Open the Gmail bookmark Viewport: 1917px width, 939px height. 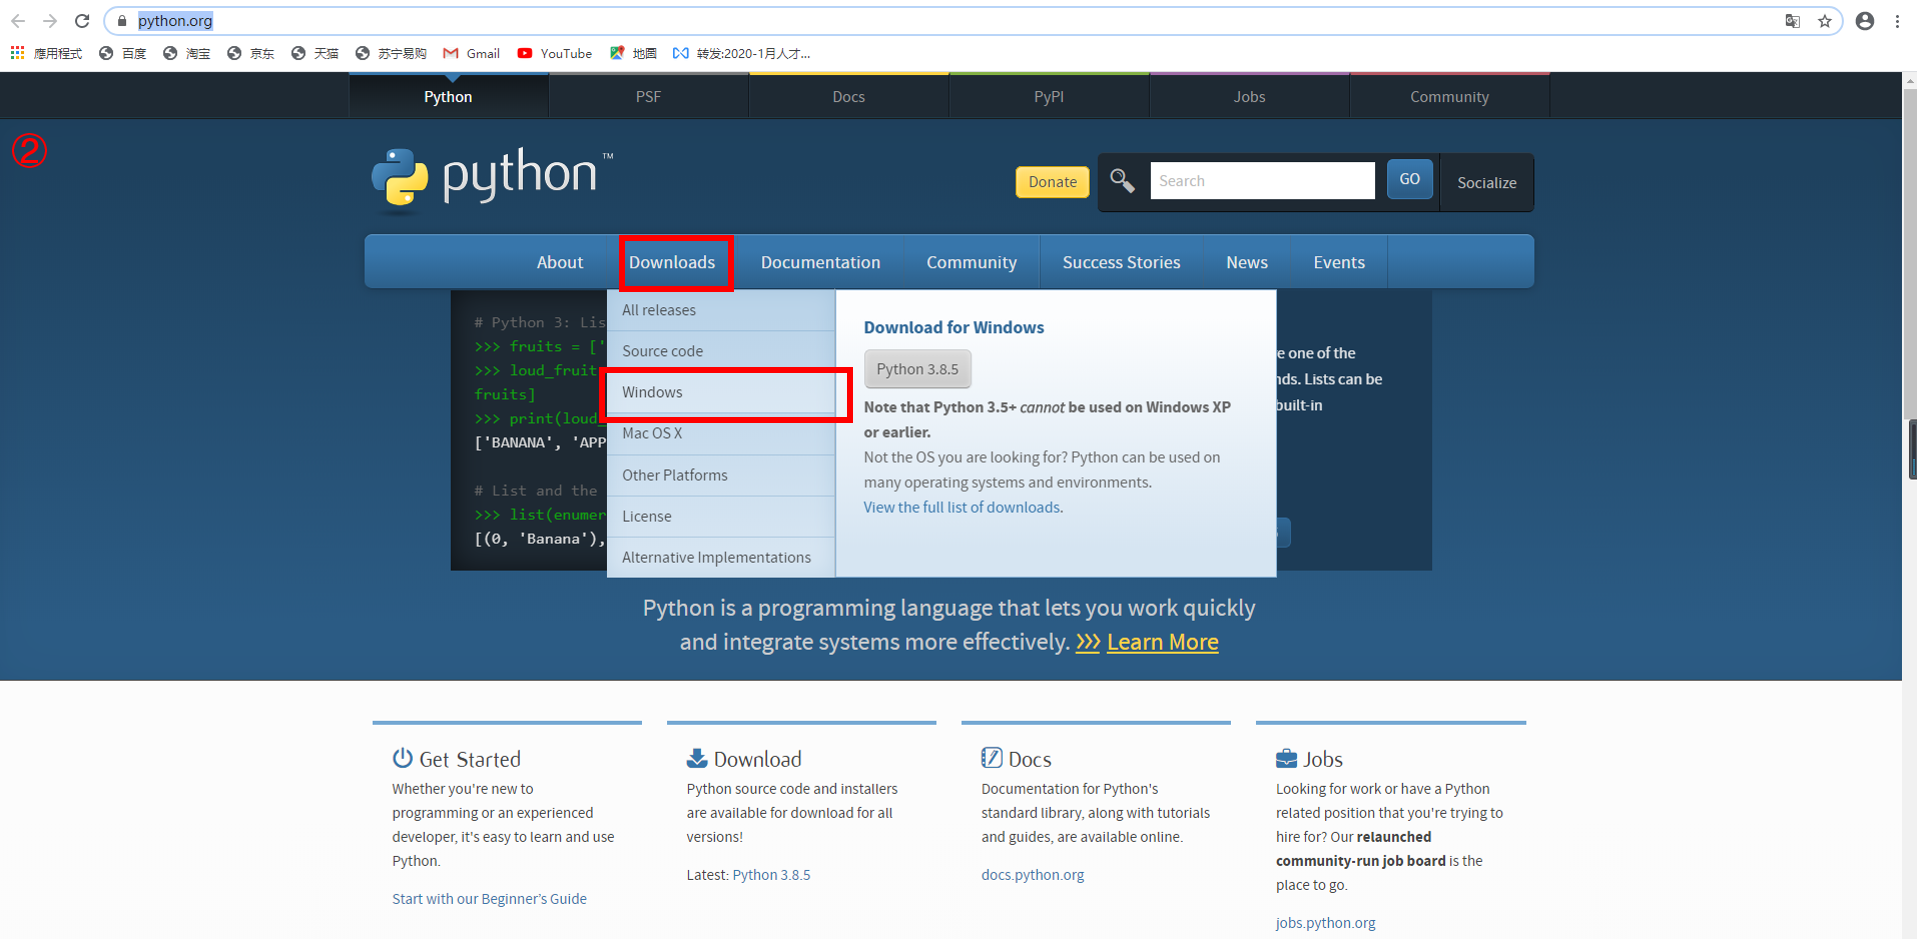click(471, 53)
